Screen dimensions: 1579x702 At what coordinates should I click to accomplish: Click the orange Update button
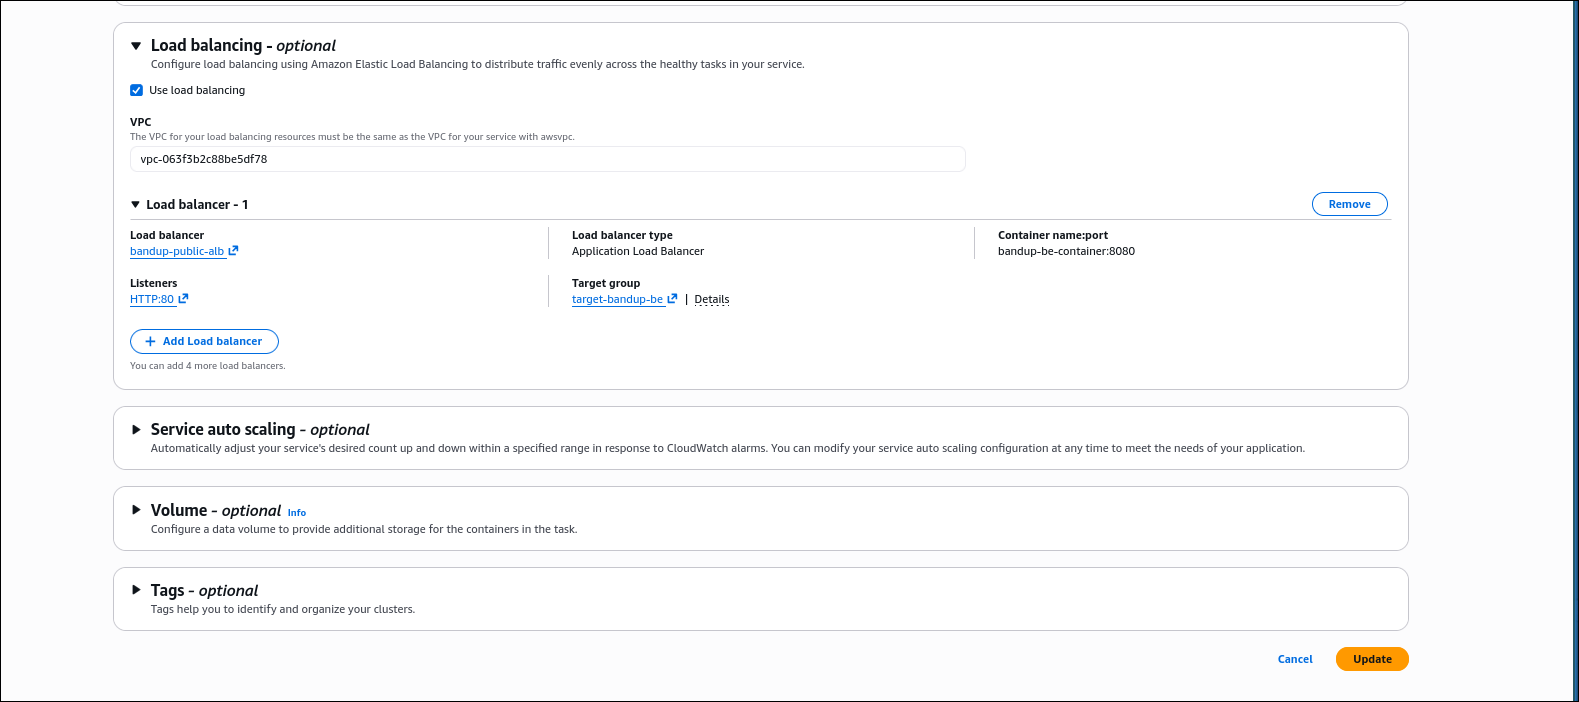[1372, 659]
